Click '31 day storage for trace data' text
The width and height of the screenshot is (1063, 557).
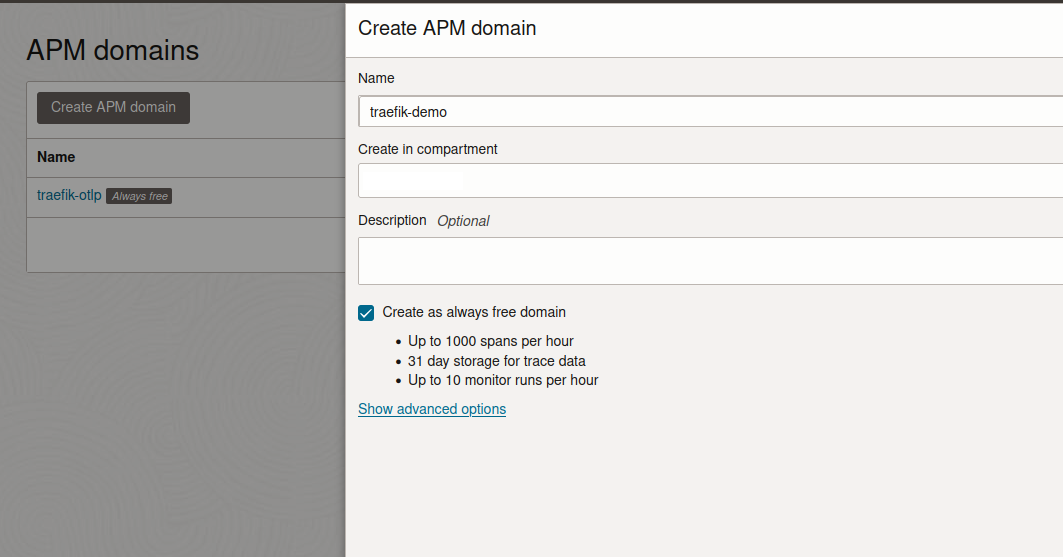tap(496, 361)
